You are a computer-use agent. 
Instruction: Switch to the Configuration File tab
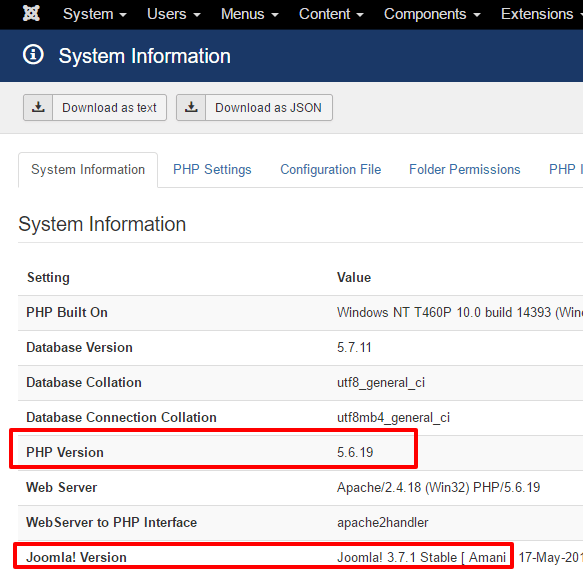[331, 170]
